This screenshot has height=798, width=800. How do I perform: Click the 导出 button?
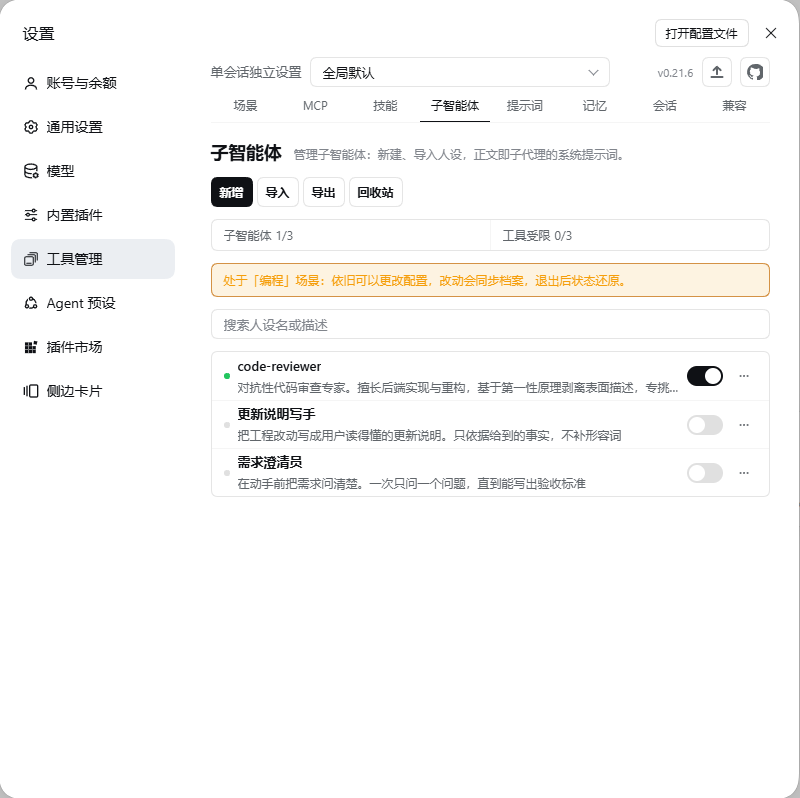(323, 192)
